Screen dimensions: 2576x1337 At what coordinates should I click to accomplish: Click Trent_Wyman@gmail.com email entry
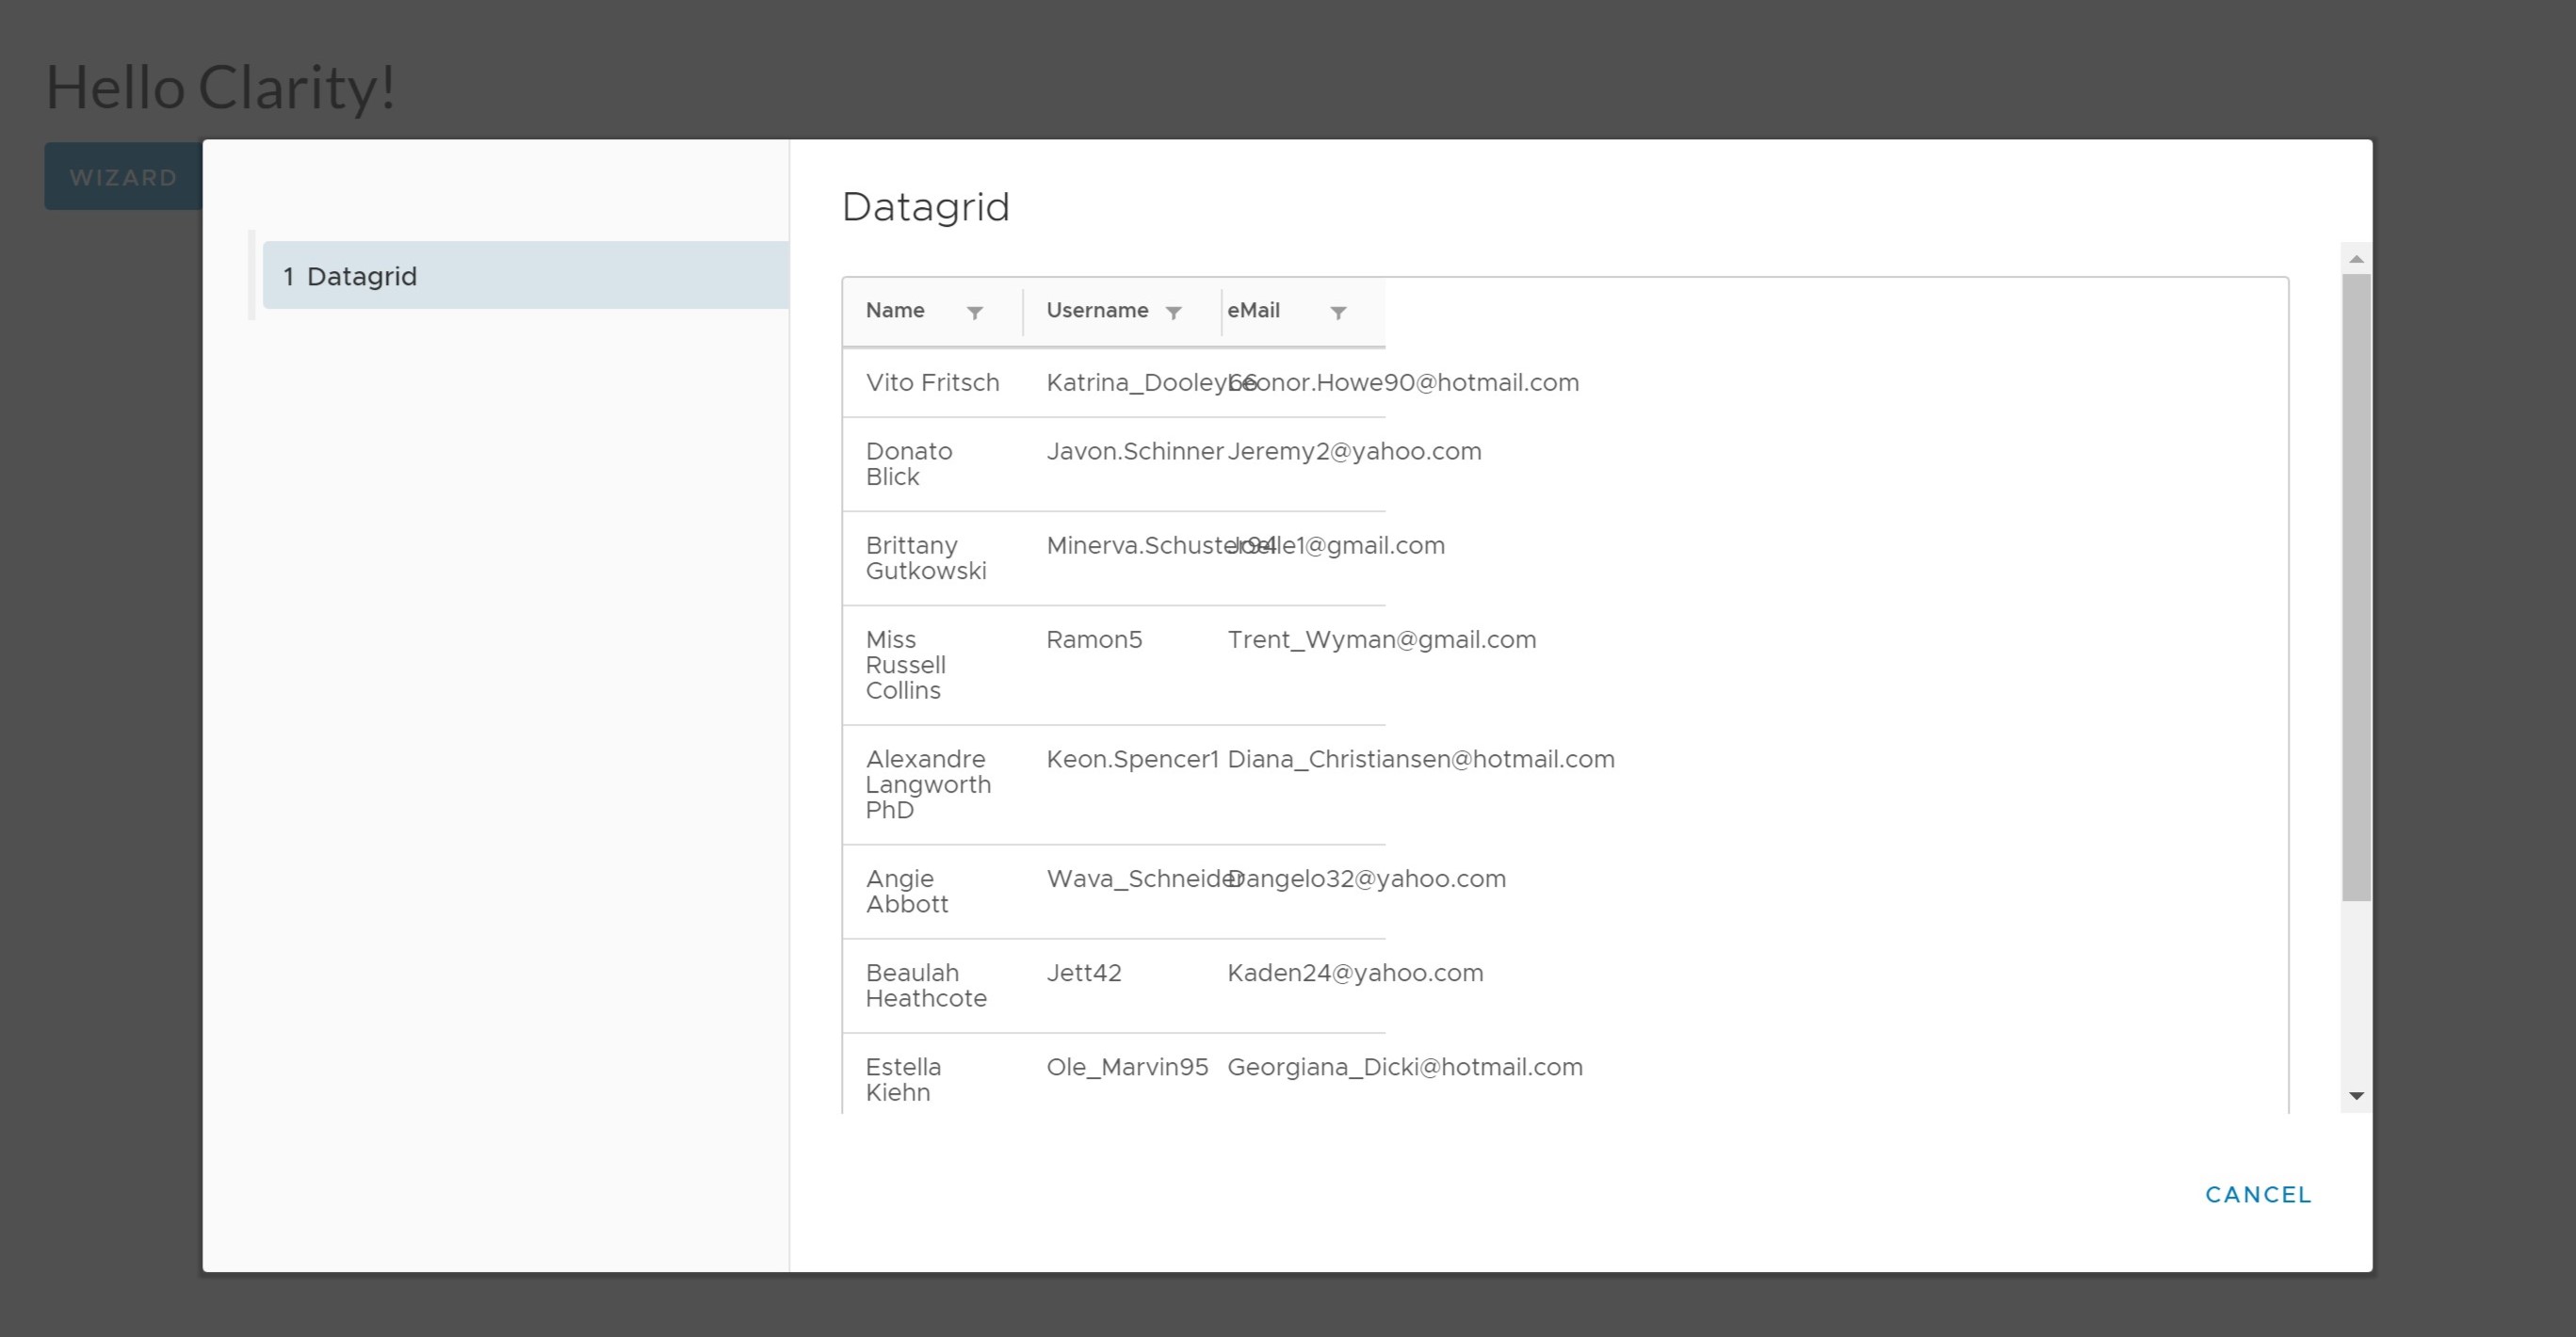(x=1383, y=639)
